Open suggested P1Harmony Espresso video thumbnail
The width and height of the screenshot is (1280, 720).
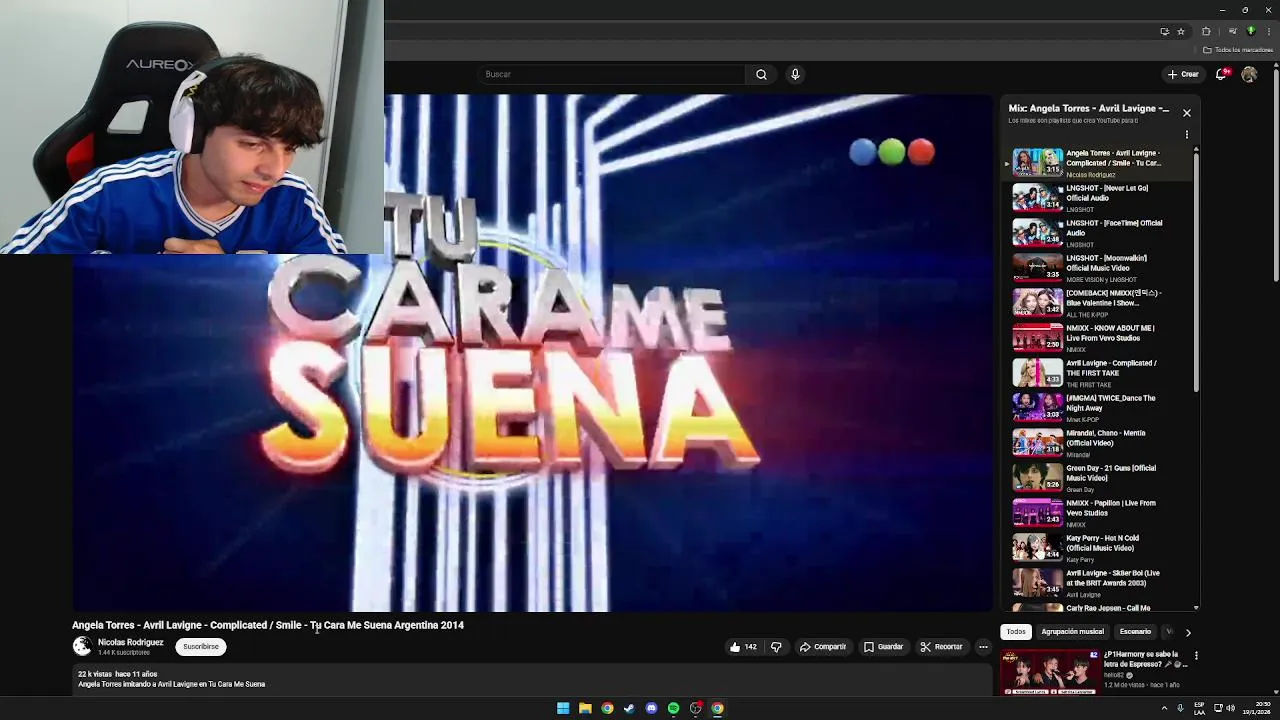click(x=1050, y=672)
